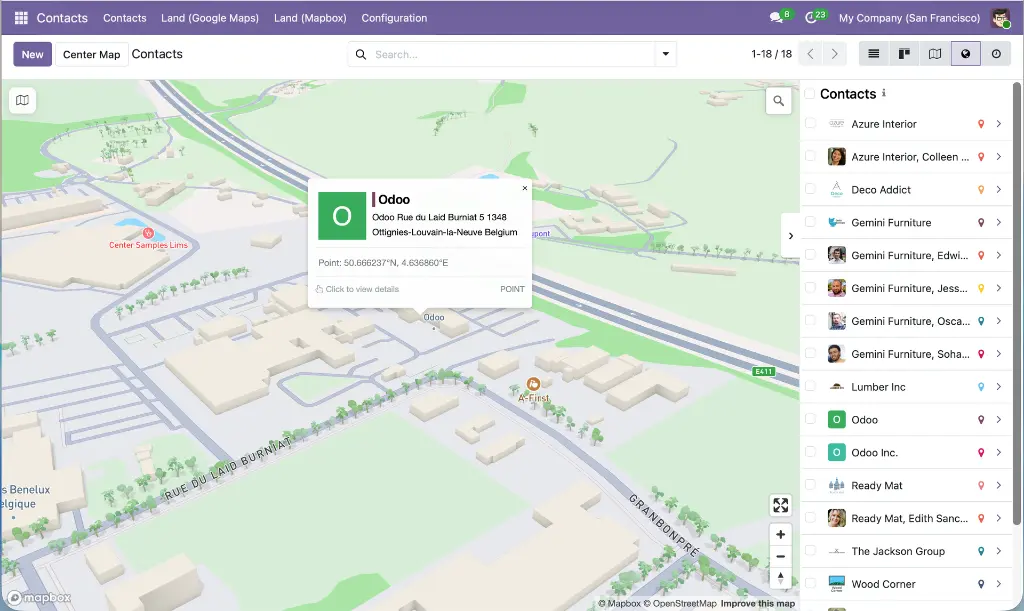Click Contacts info icon in side panel

pyautogui.click(x=884, y=93)
